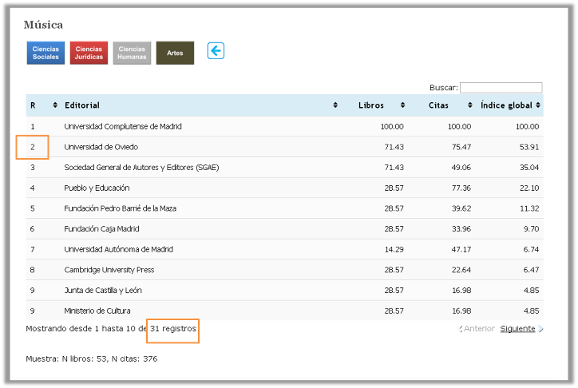Image resolution: width=578 pixels, height=388 pixels.
Task: Click Muestra N libros summary text
Action: point(91,359)
